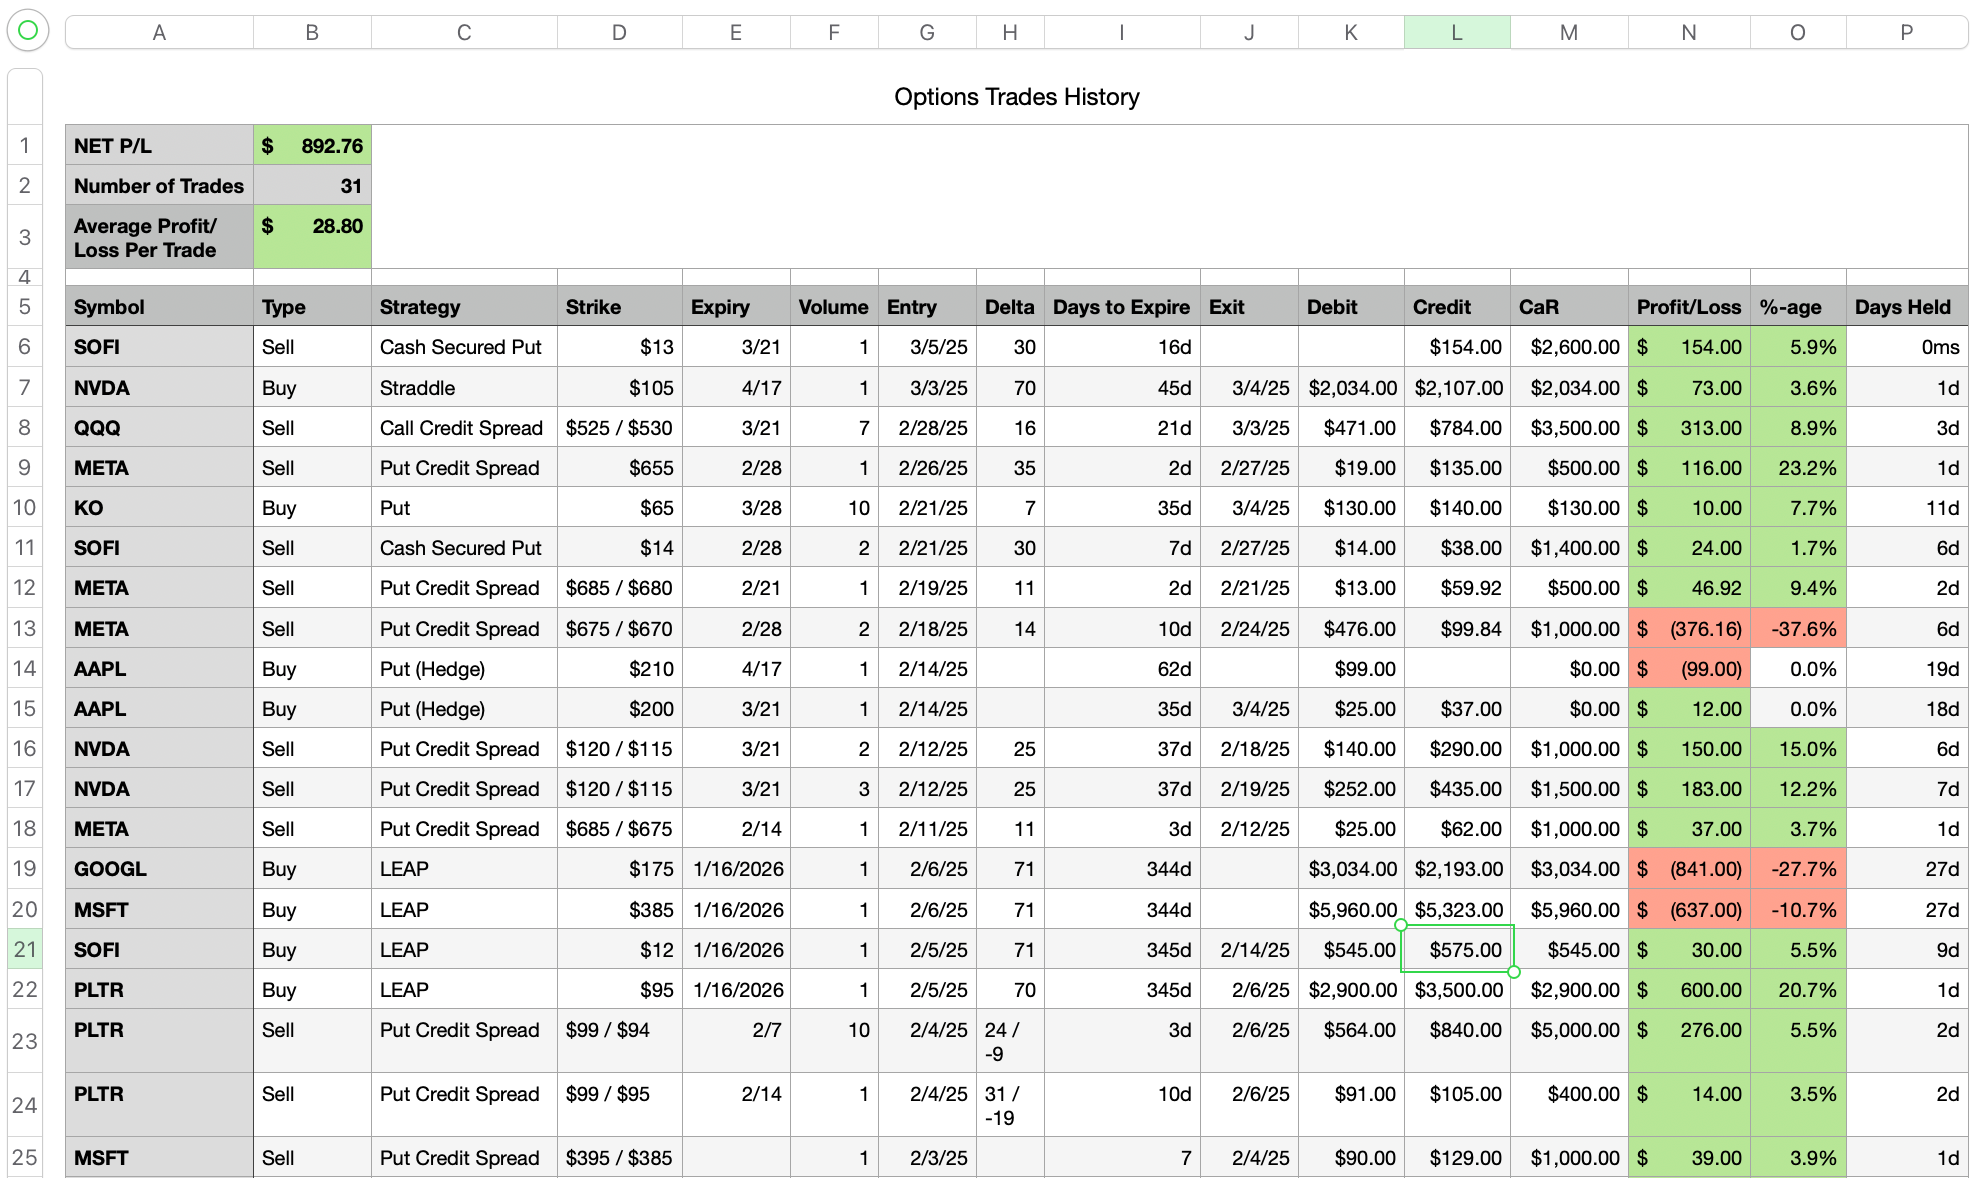The height and width of the screenshot is (1178, 1978).
Task: Select the 2/28/25 entry date cell
Action: tap(927, 428)
